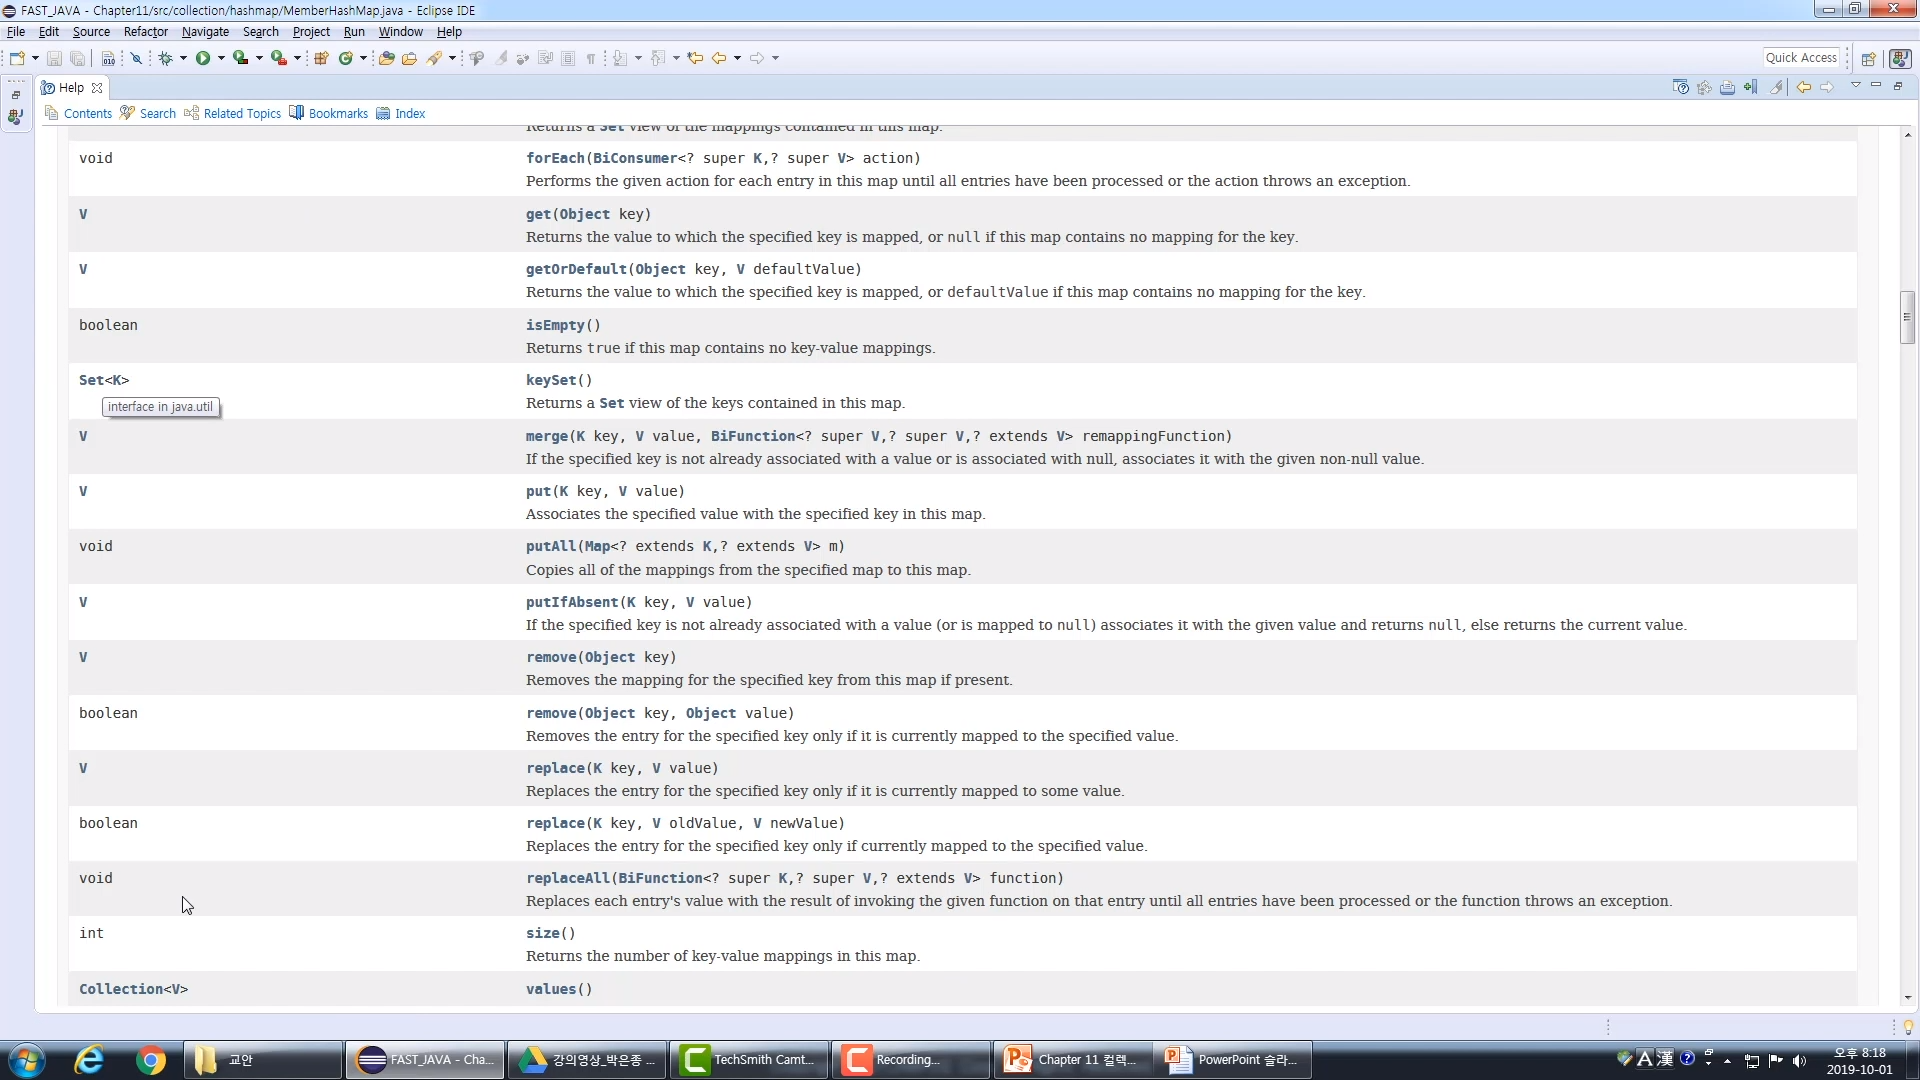Open Help view menu triangle
The height and width of the screenshot is (1080, 1920).
[x=1855, y=85]
